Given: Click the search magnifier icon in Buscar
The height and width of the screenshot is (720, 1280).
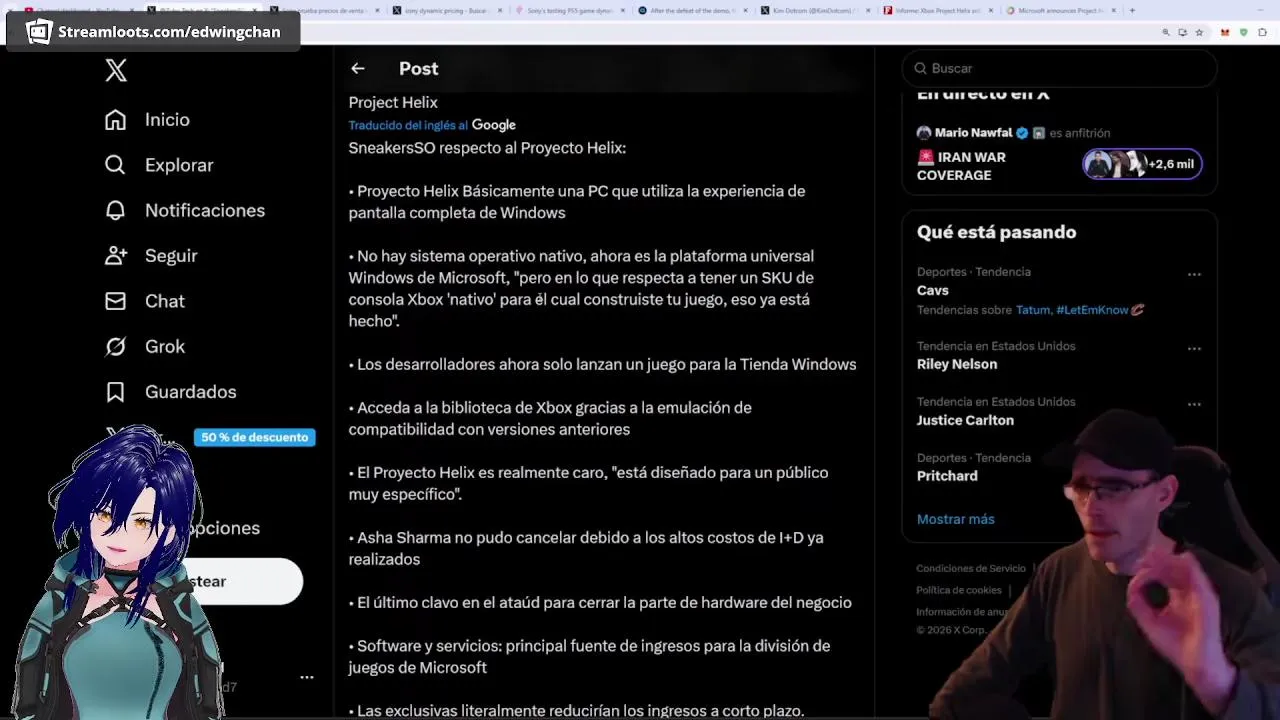Looking at the screenshot, I should click(920, 68).
